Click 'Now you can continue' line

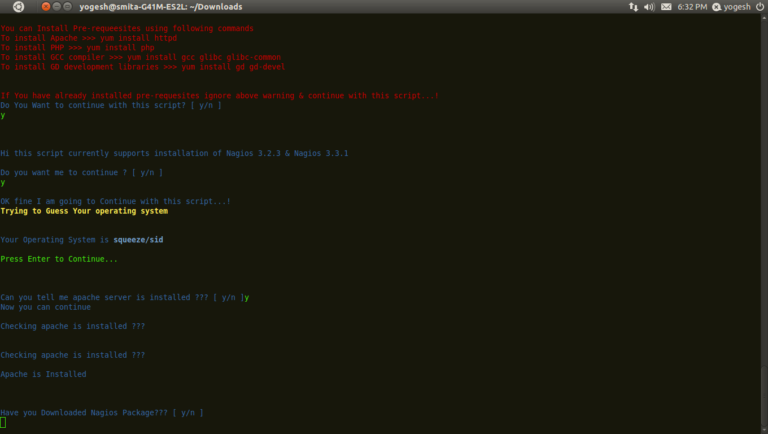(x=46, y=307)
